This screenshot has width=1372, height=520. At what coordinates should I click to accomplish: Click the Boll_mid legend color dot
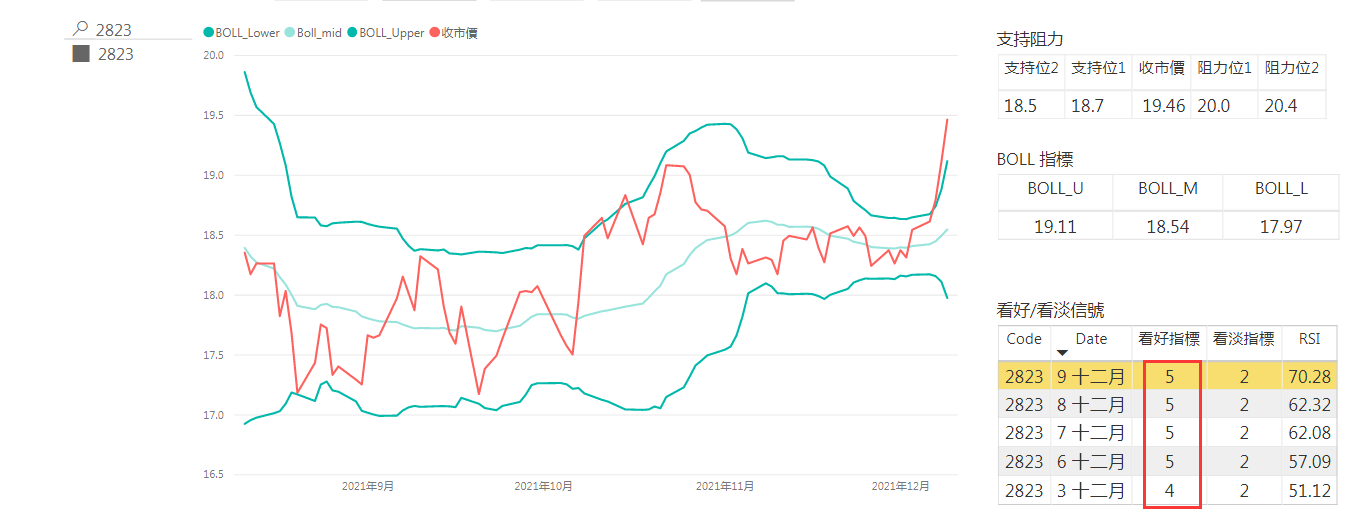click(x=290, y=33)
